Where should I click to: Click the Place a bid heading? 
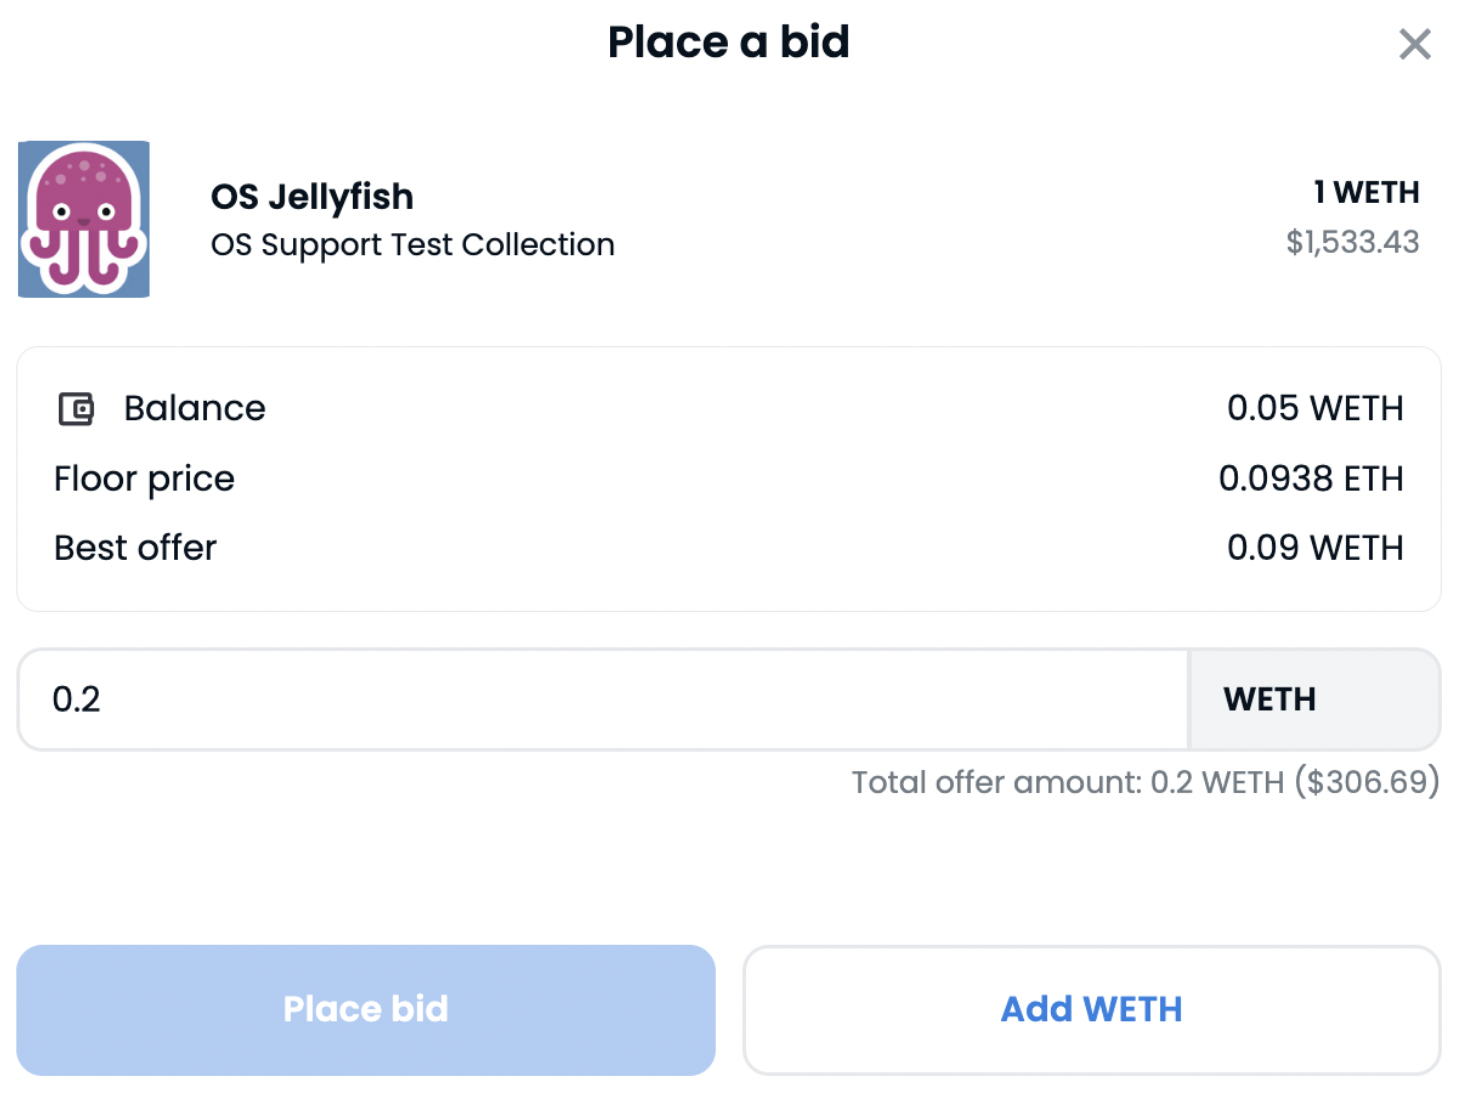[x=729, y=42]
